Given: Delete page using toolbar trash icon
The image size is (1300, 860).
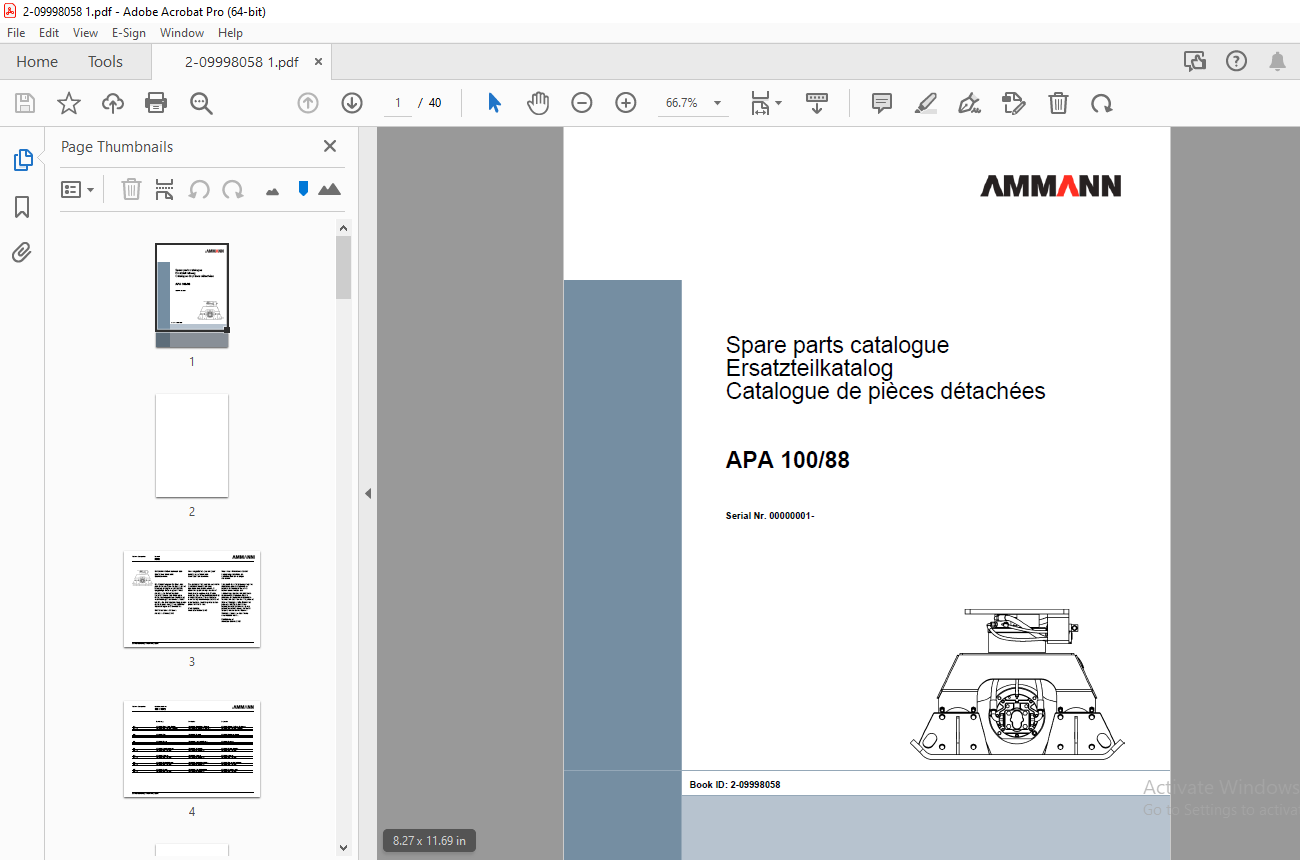Looking at the screenshot, I should 1058,103.
